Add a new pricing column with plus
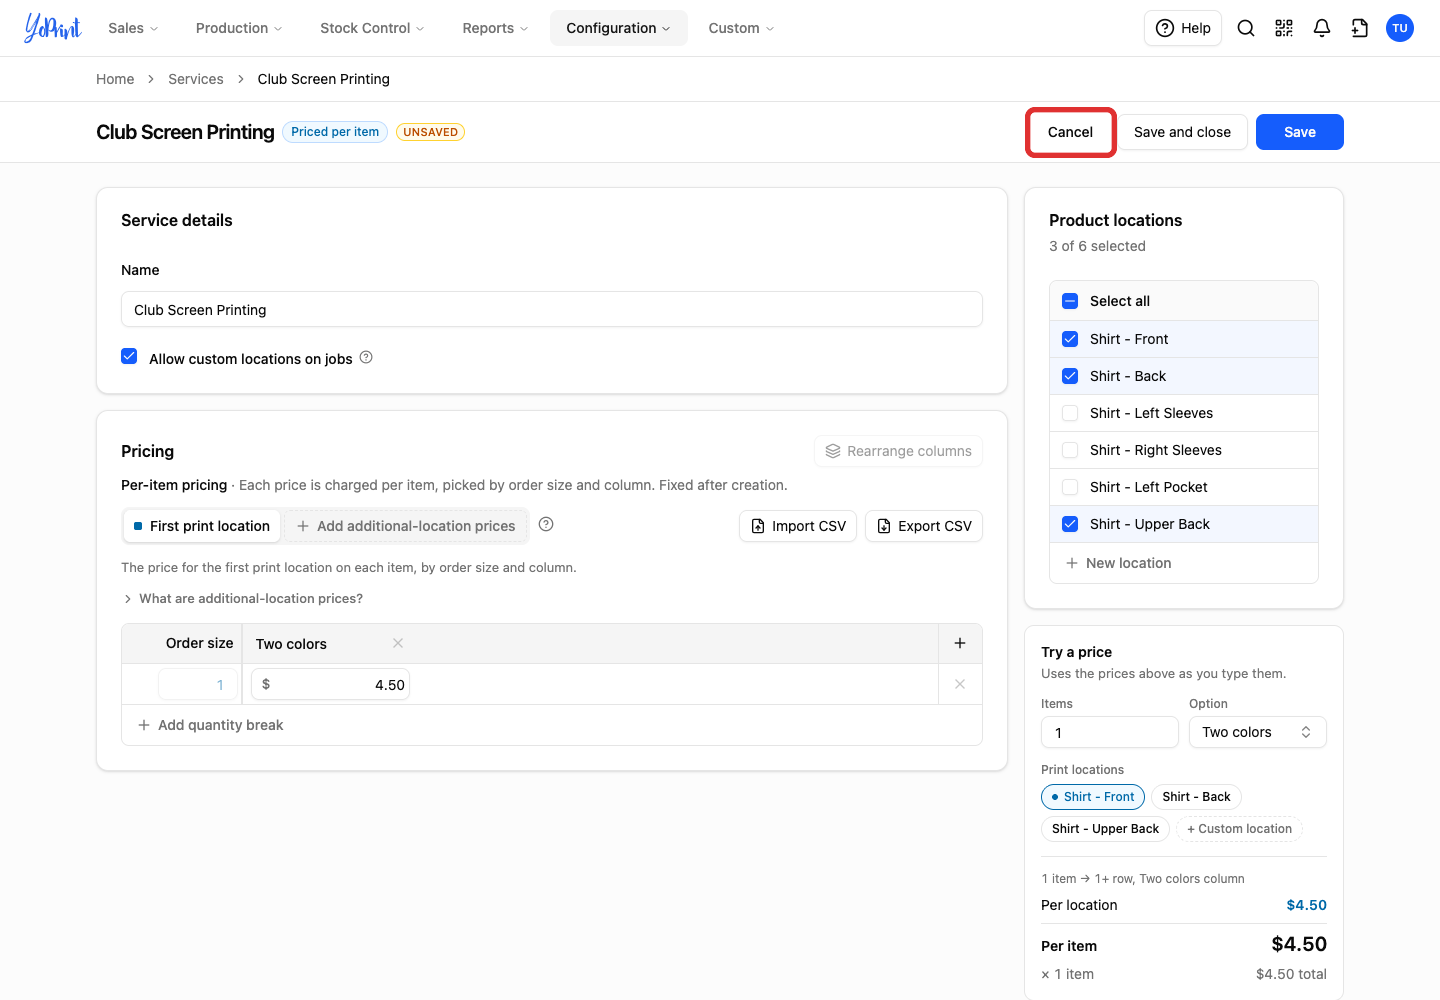The height and width of the screenshot is (1000, 1440). (x=960, y=643)
